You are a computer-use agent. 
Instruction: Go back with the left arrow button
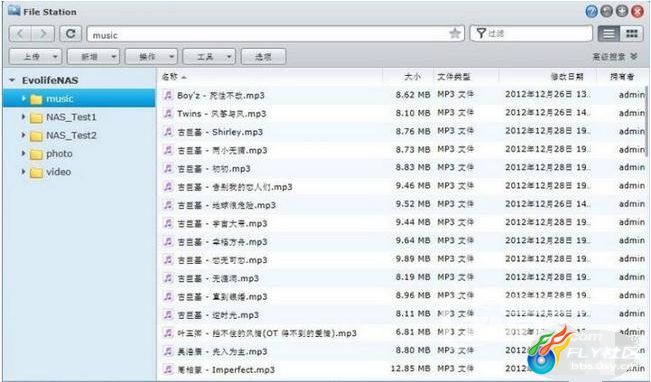pos(20,34)
